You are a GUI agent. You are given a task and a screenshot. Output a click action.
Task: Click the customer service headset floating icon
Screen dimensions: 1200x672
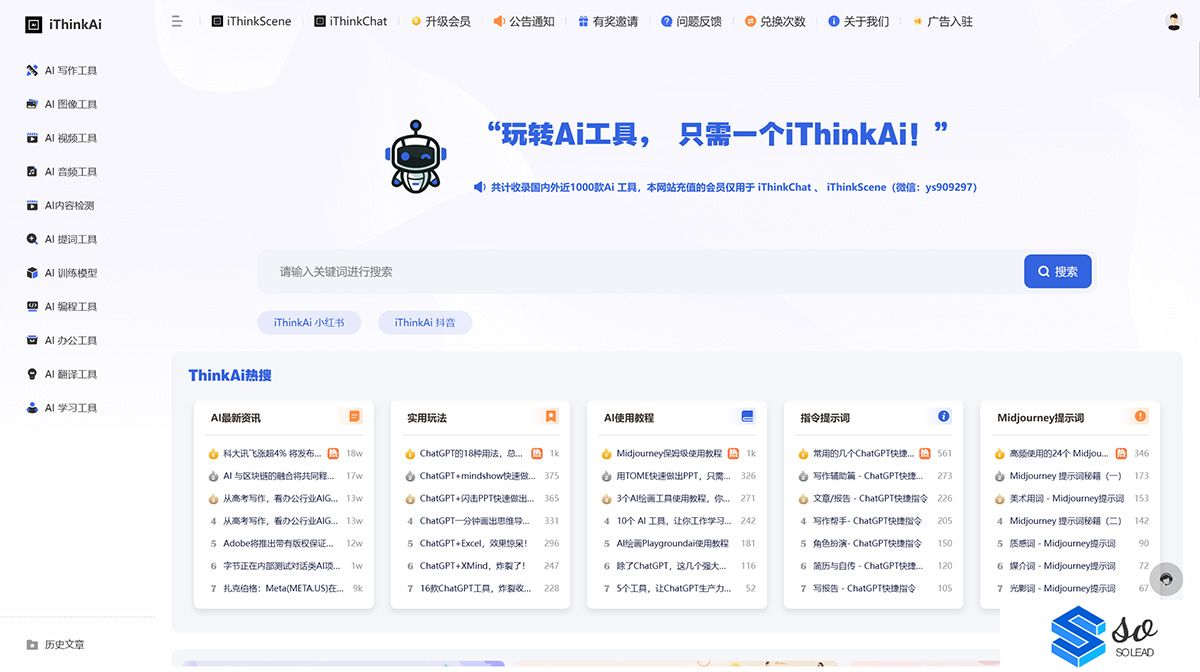tap(1166, 579)
